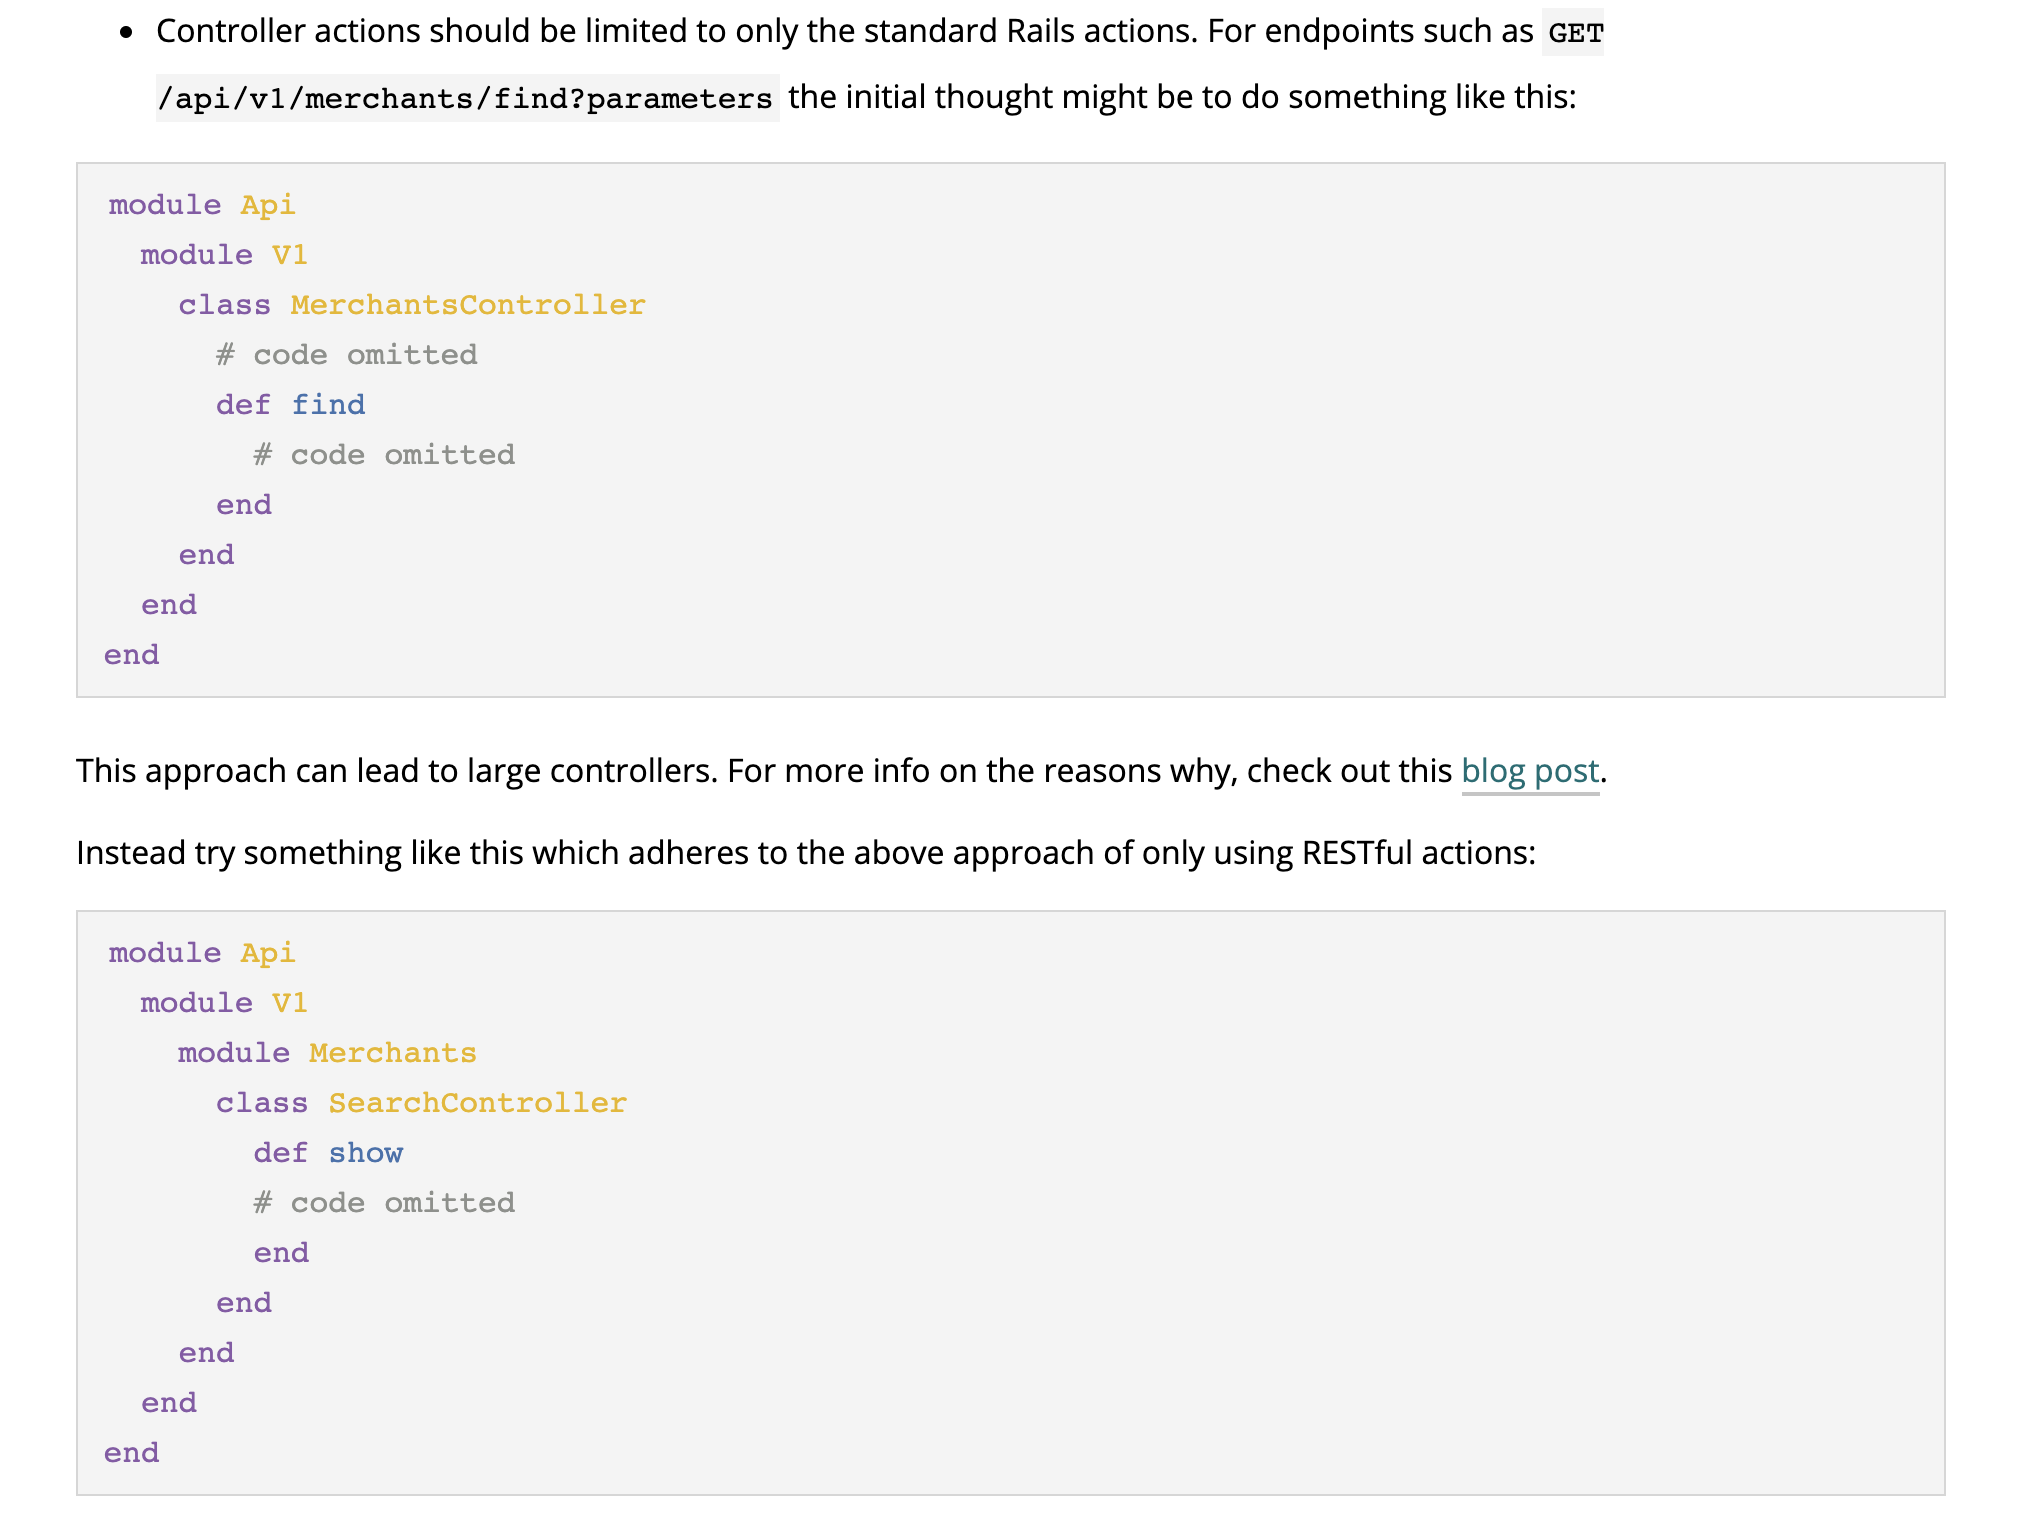The height and width of the screenshot is (1534, 2020).
Task: Click the paragraph about large controllers
Action: (x=842, y=771)
